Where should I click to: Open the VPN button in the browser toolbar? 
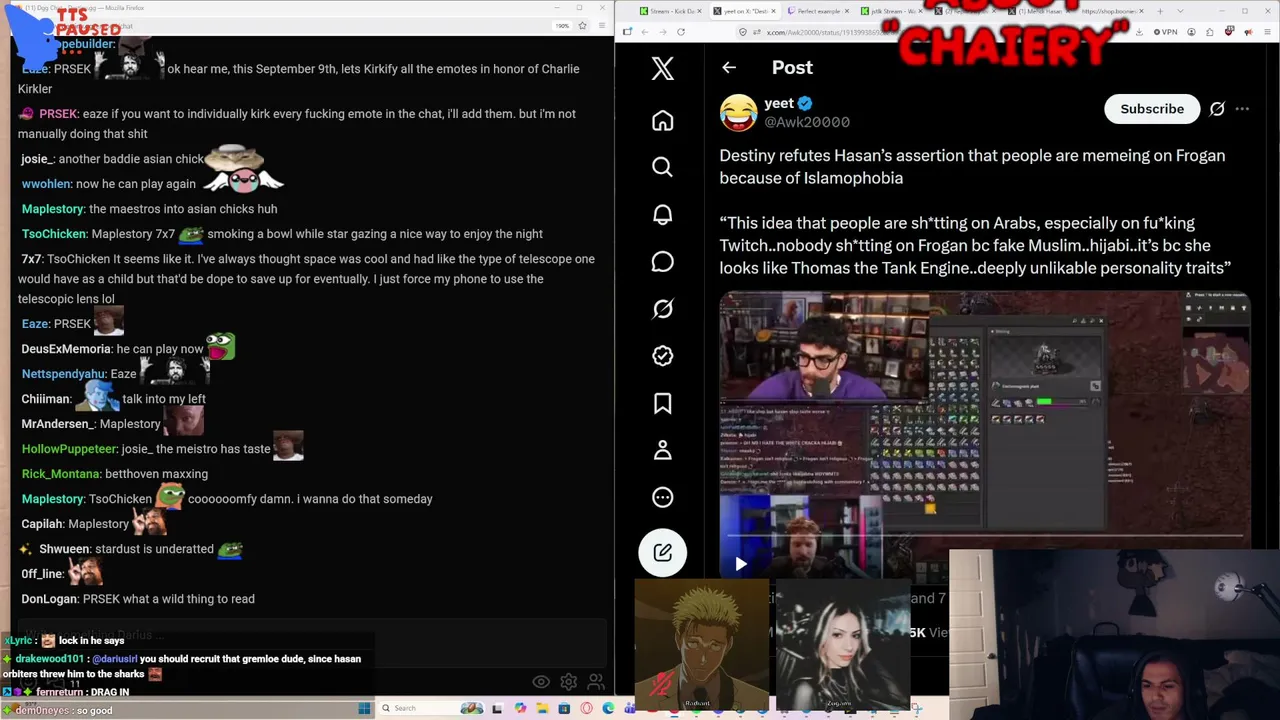tap(1166, 32)
